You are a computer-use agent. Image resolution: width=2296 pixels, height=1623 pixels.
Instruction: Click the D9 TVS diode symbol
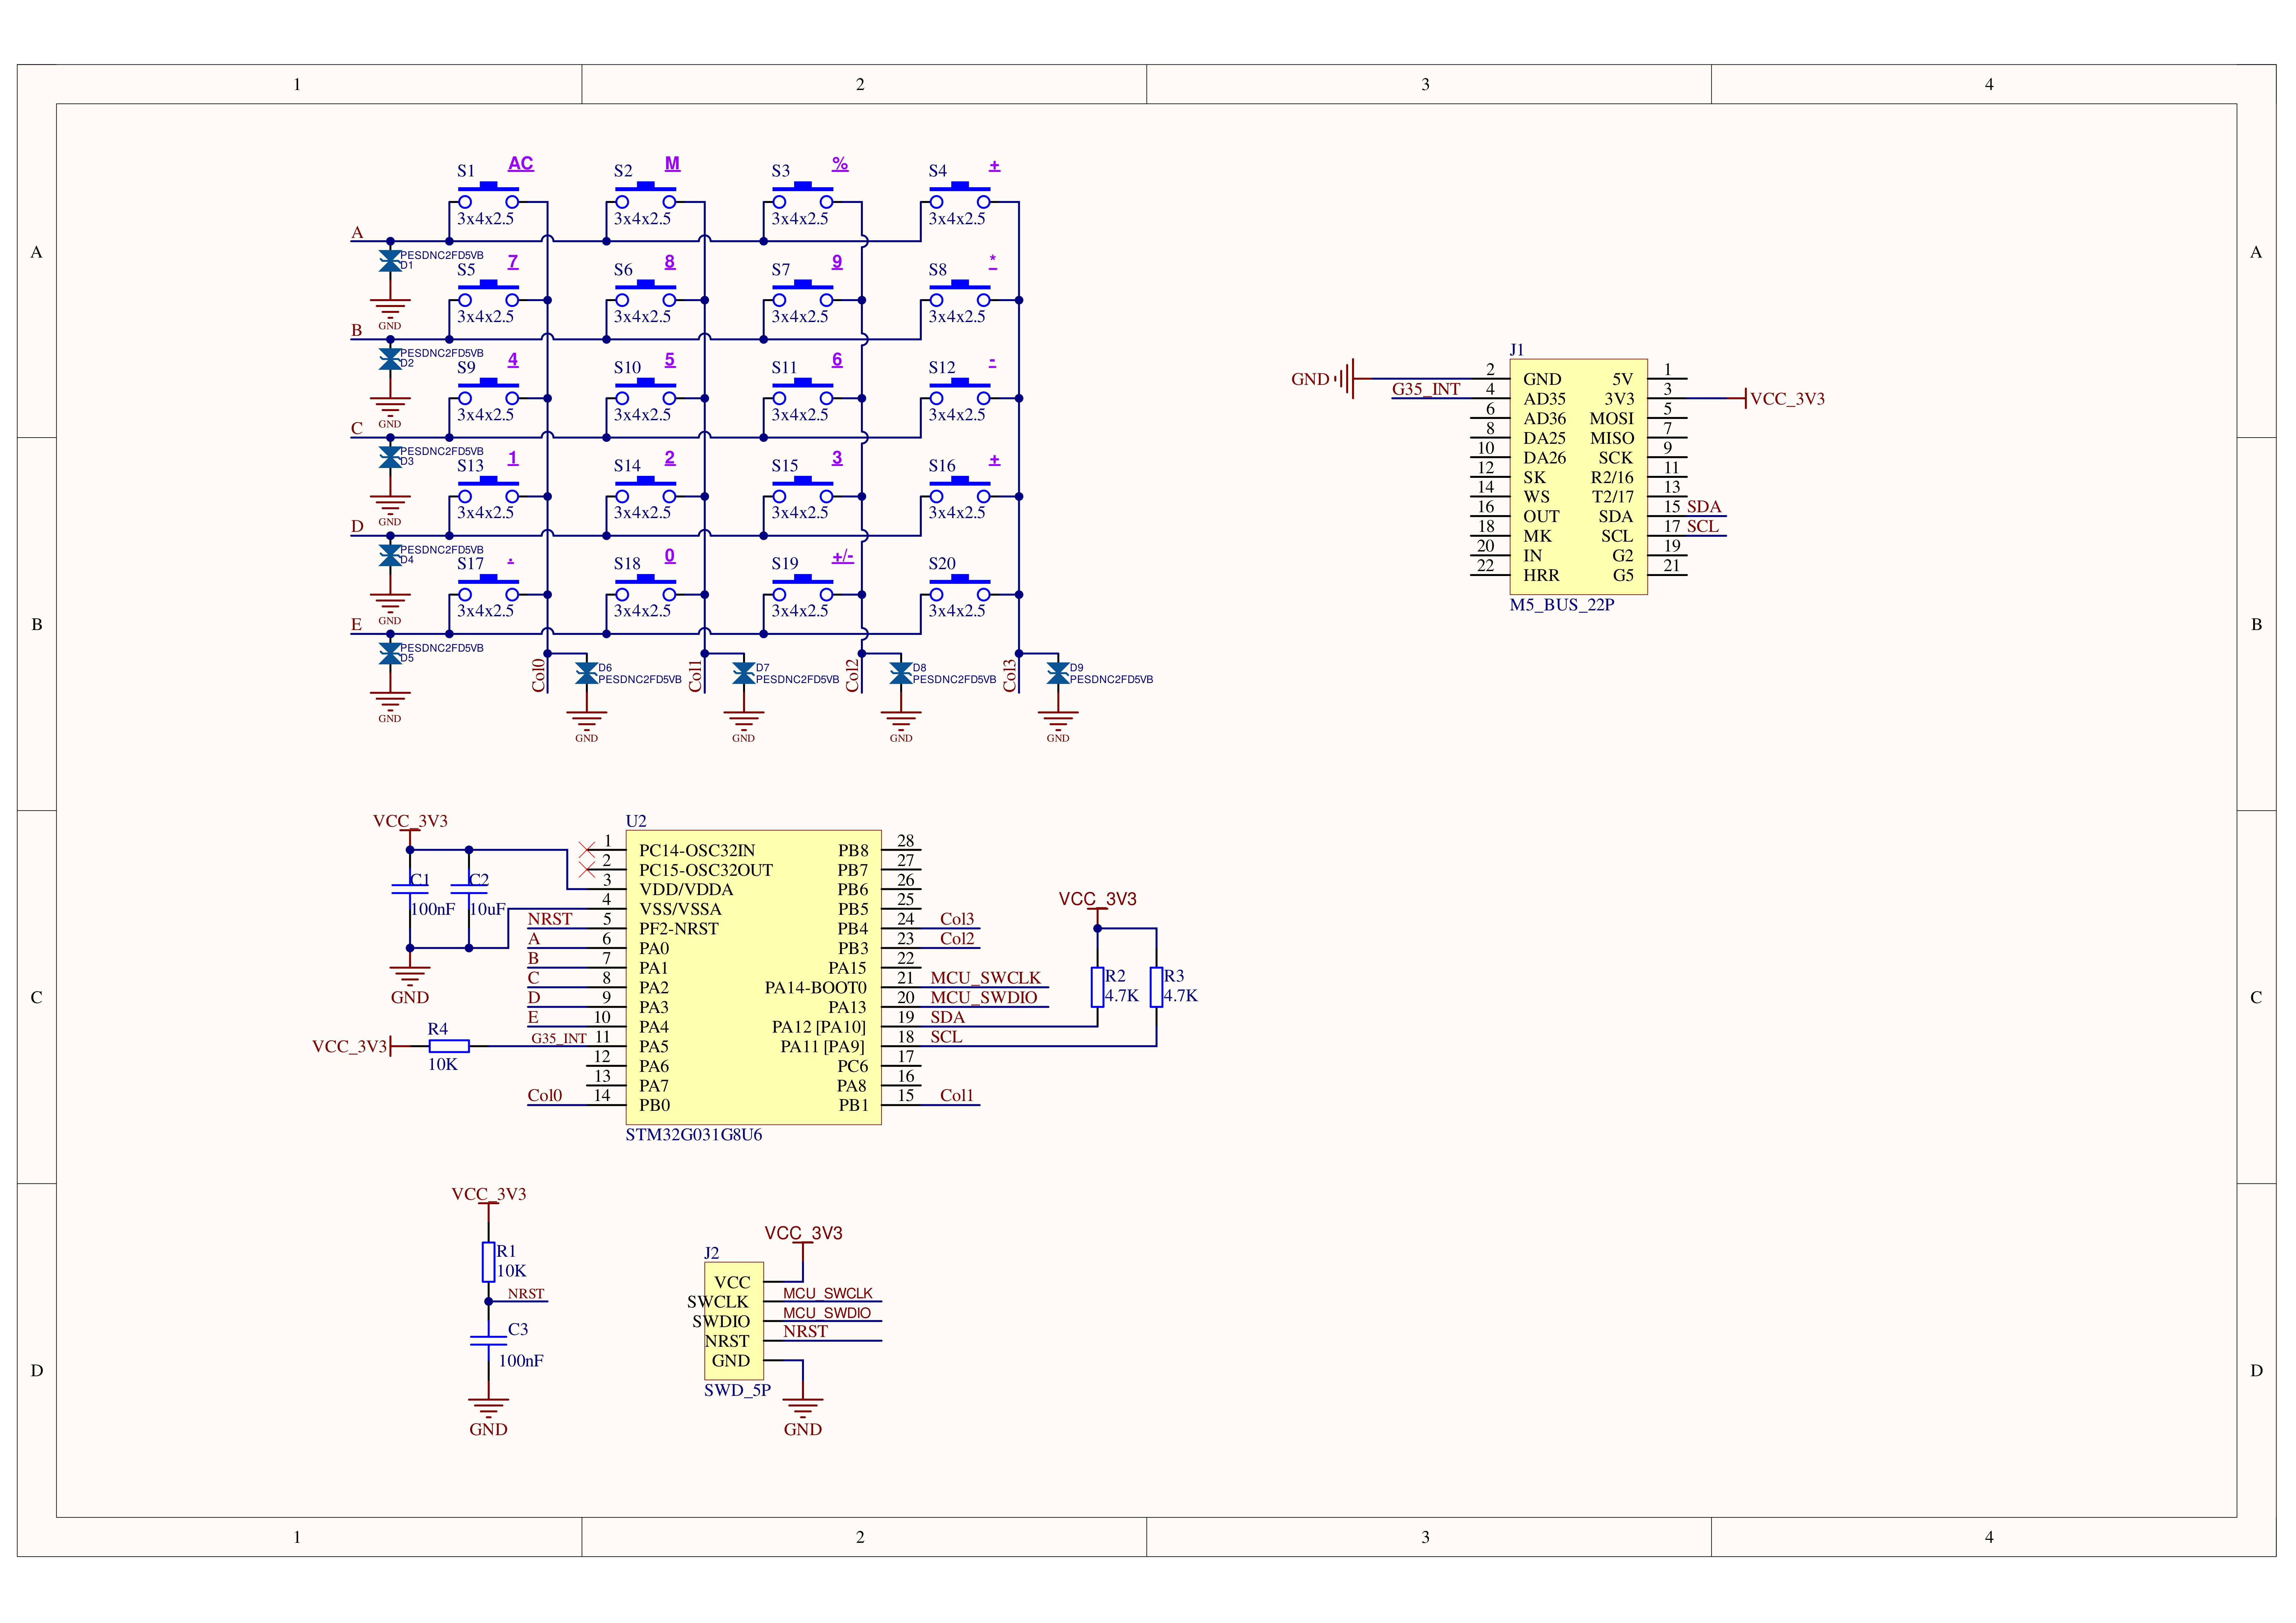pyautogui.click(x=1058, y=673)
